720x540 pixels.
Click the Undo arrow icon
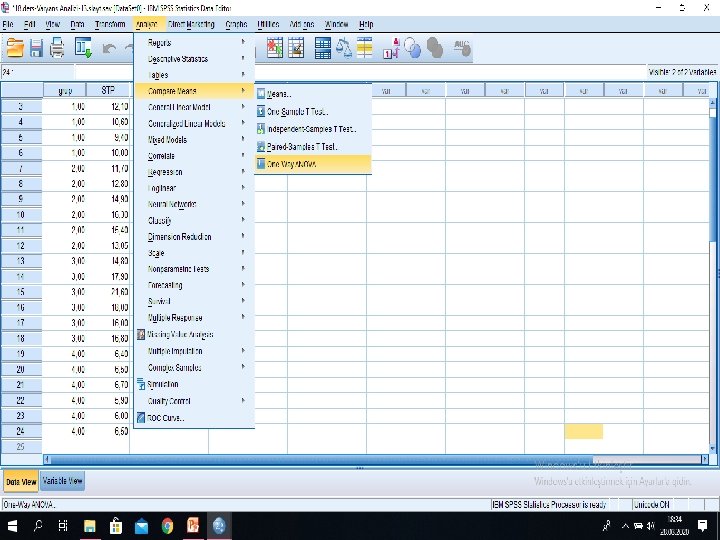click(x=109, y=48)
